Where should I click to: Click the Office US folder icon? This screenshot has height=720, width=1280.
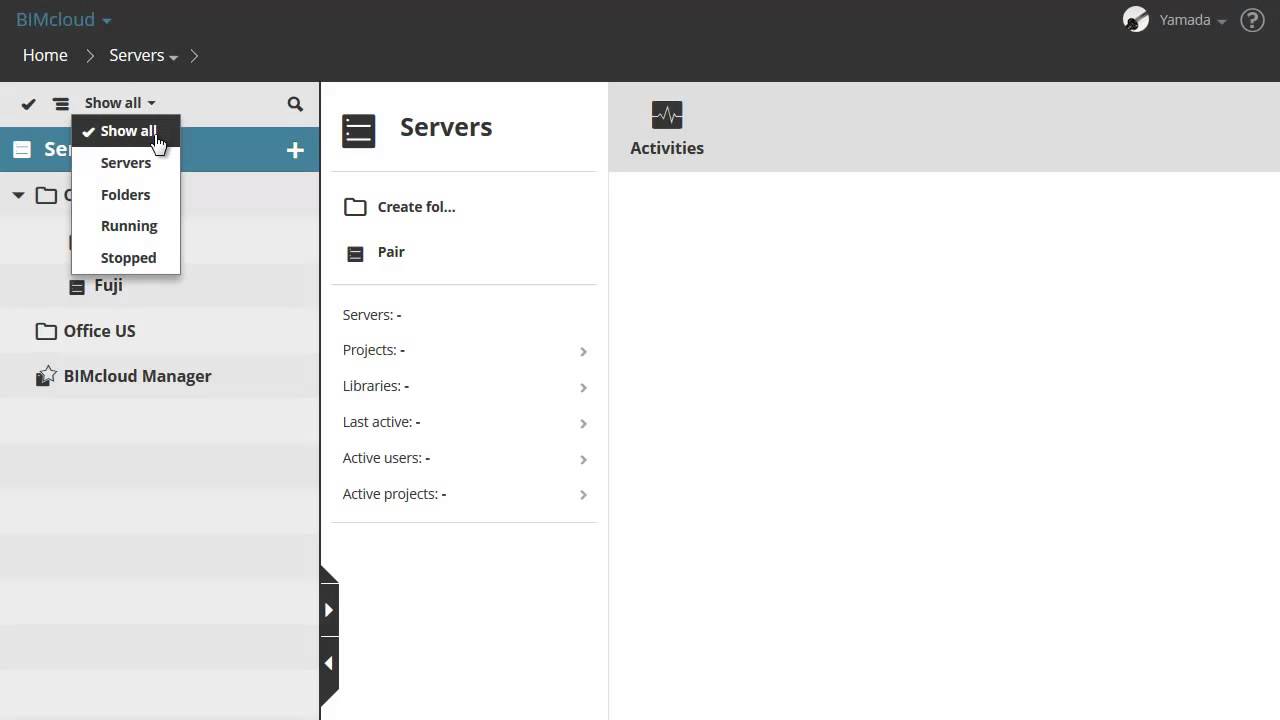pos(46,331)
